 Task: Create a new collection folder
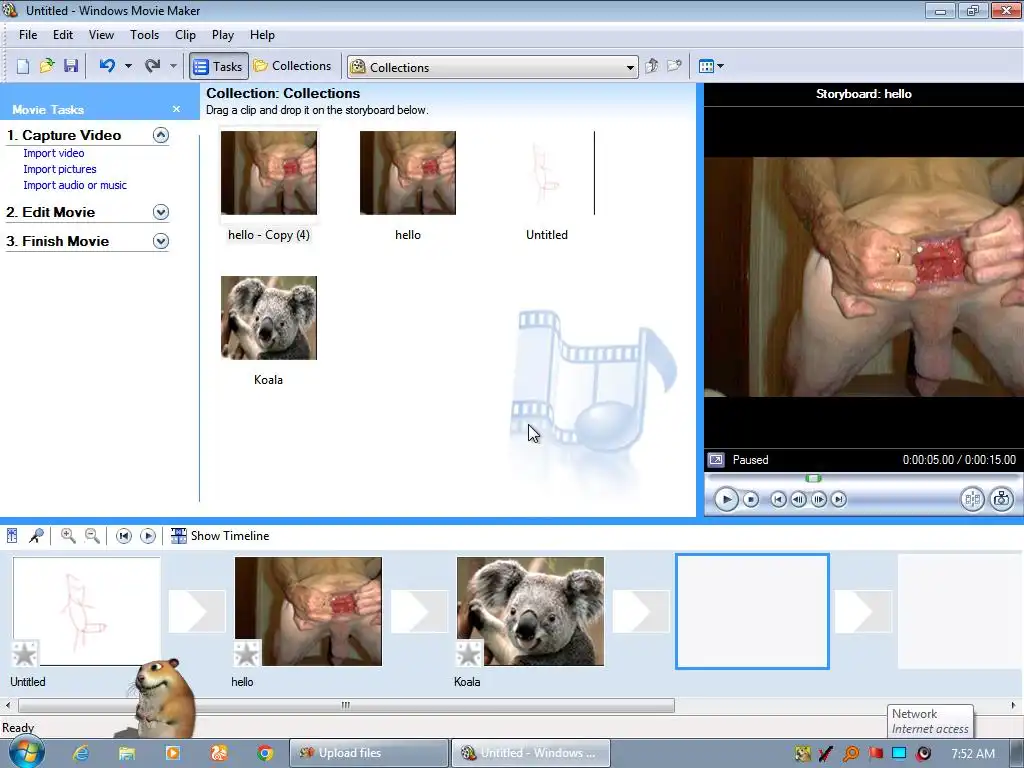click(674, 66)
